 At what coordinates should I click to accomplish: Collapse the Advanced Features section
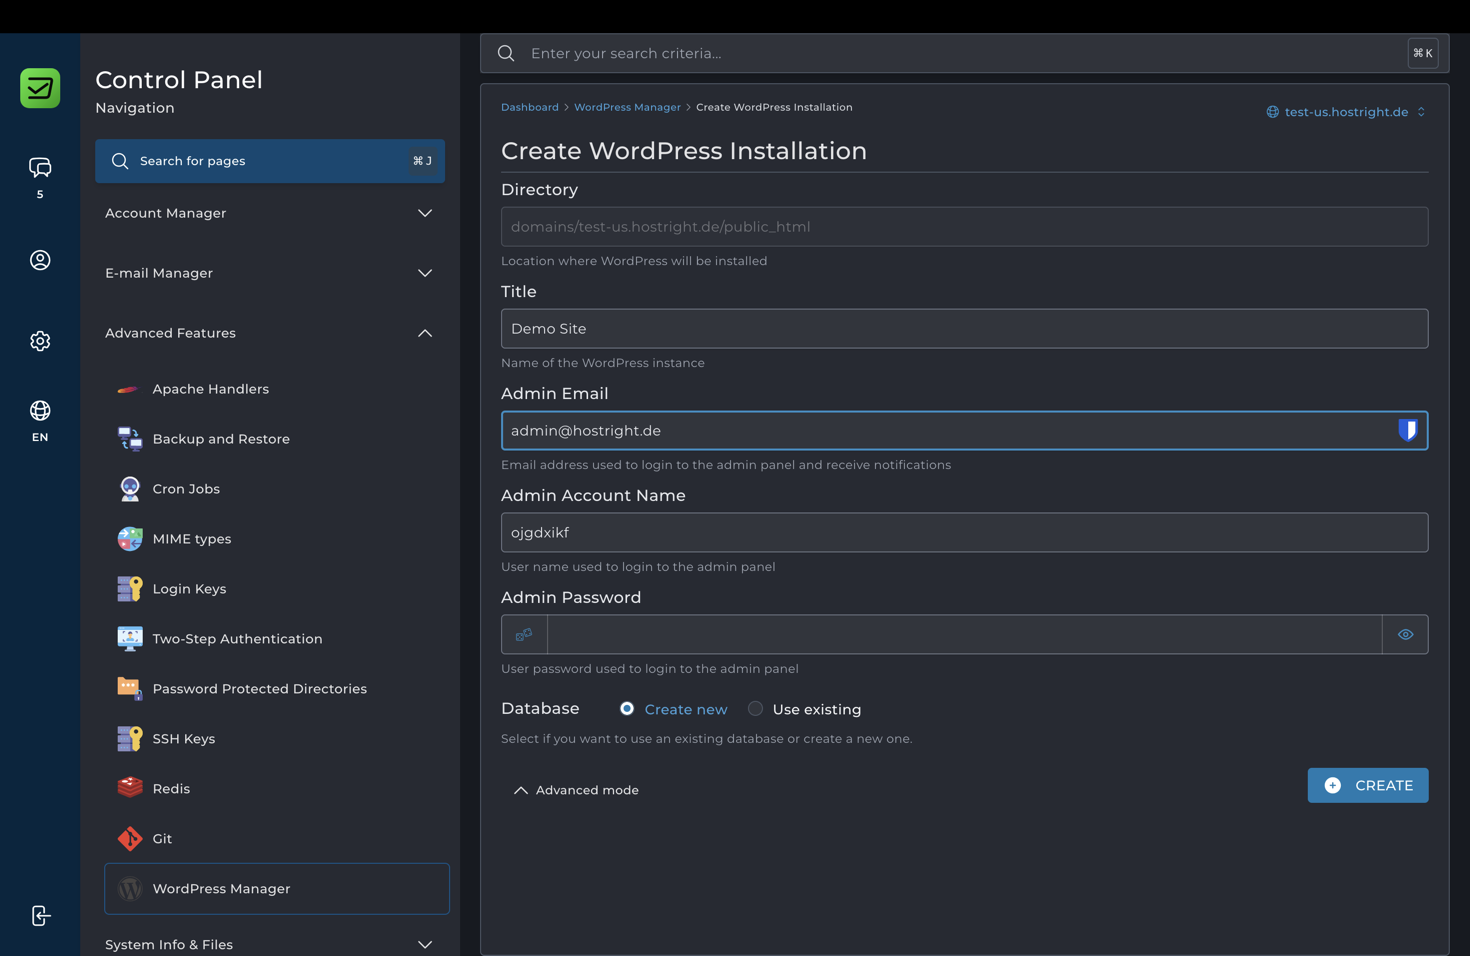click(270, 333)
